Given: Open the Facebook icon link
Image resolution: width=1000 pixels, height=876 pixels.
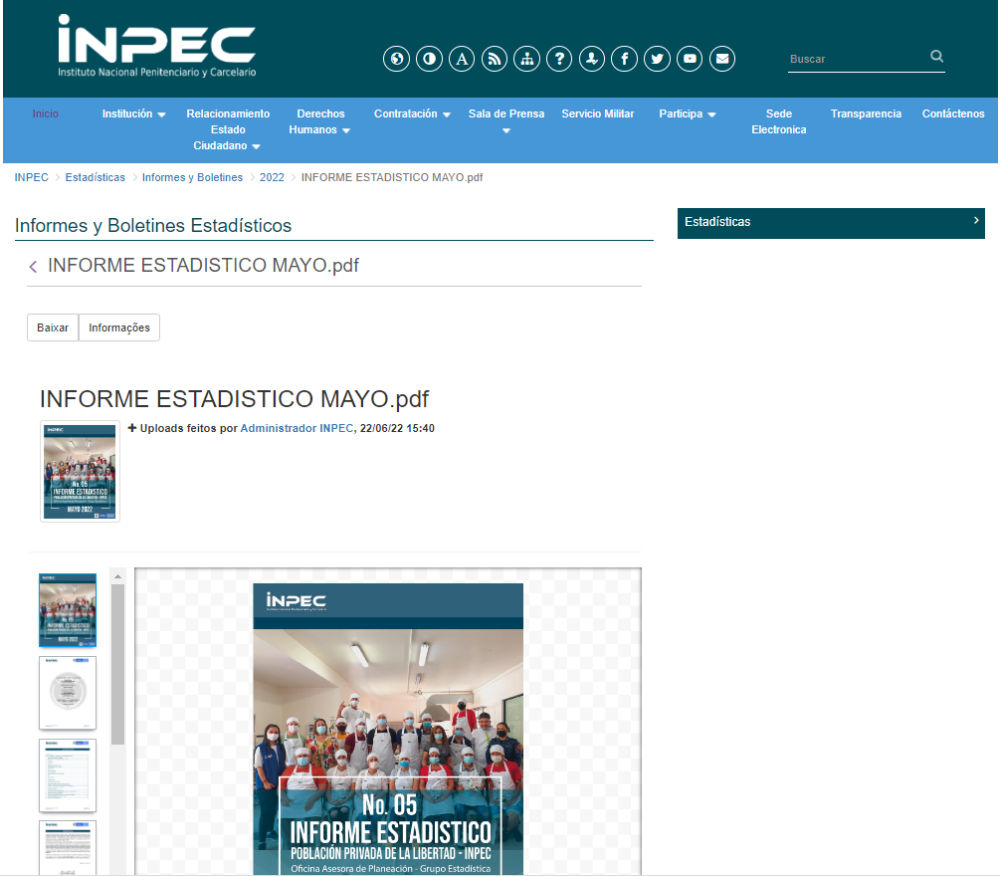Looking at the screenshot, I should point(624,59).
